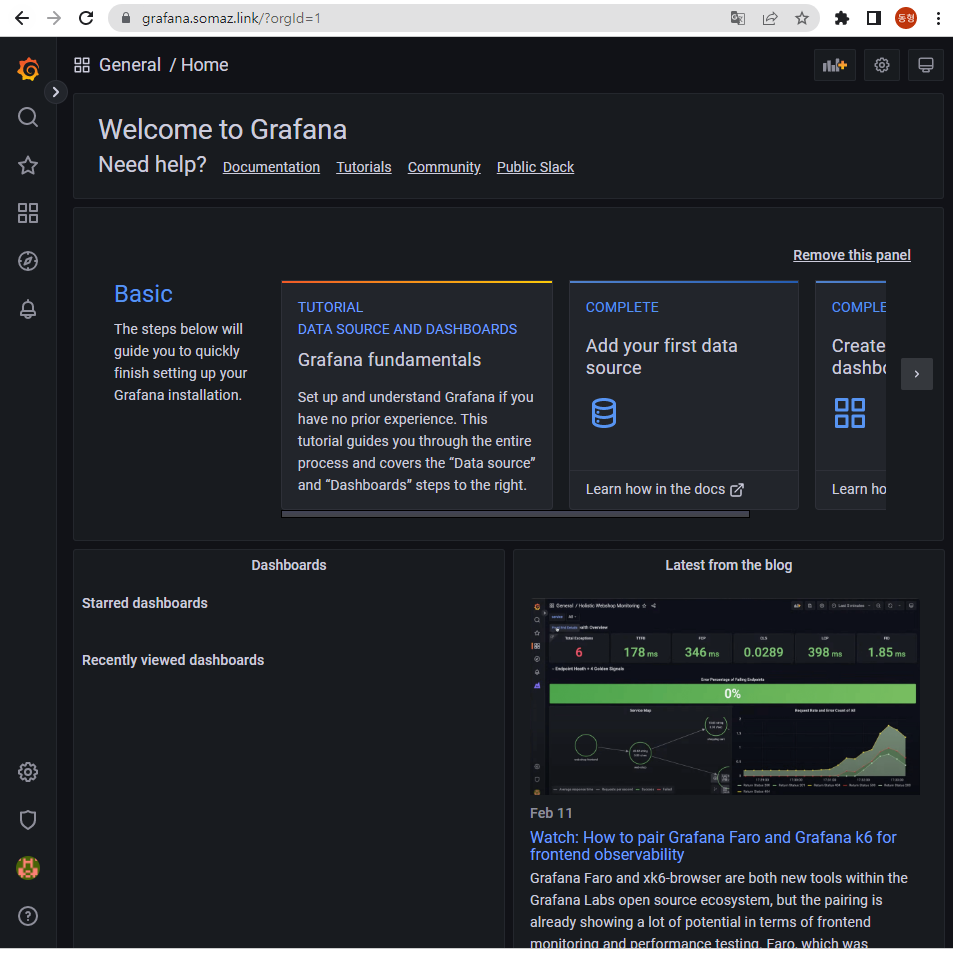The height and width of the screenshot is (955, 953).
Task: Click the browser back arrow
Action: click(x=22, y=18)
